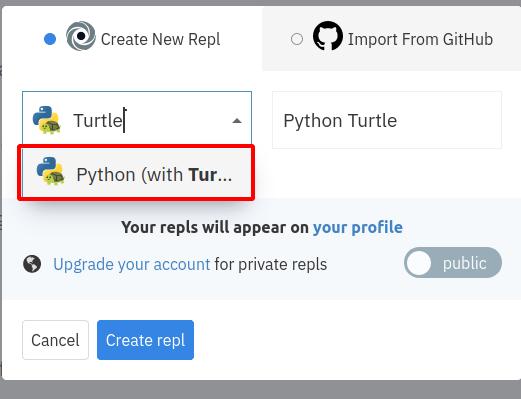Toggle the public visibility switch
This screenshot has width=521, height=399.
click(x=453, y=263)
